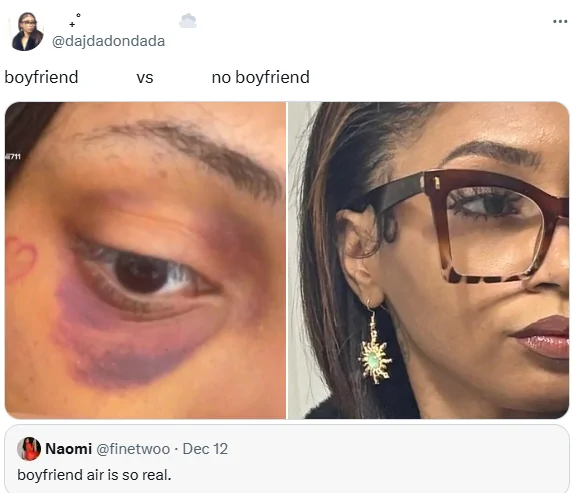Open the Dec 12 timestamp link
The width and height of the screenshot is (573, 493).
205,449
